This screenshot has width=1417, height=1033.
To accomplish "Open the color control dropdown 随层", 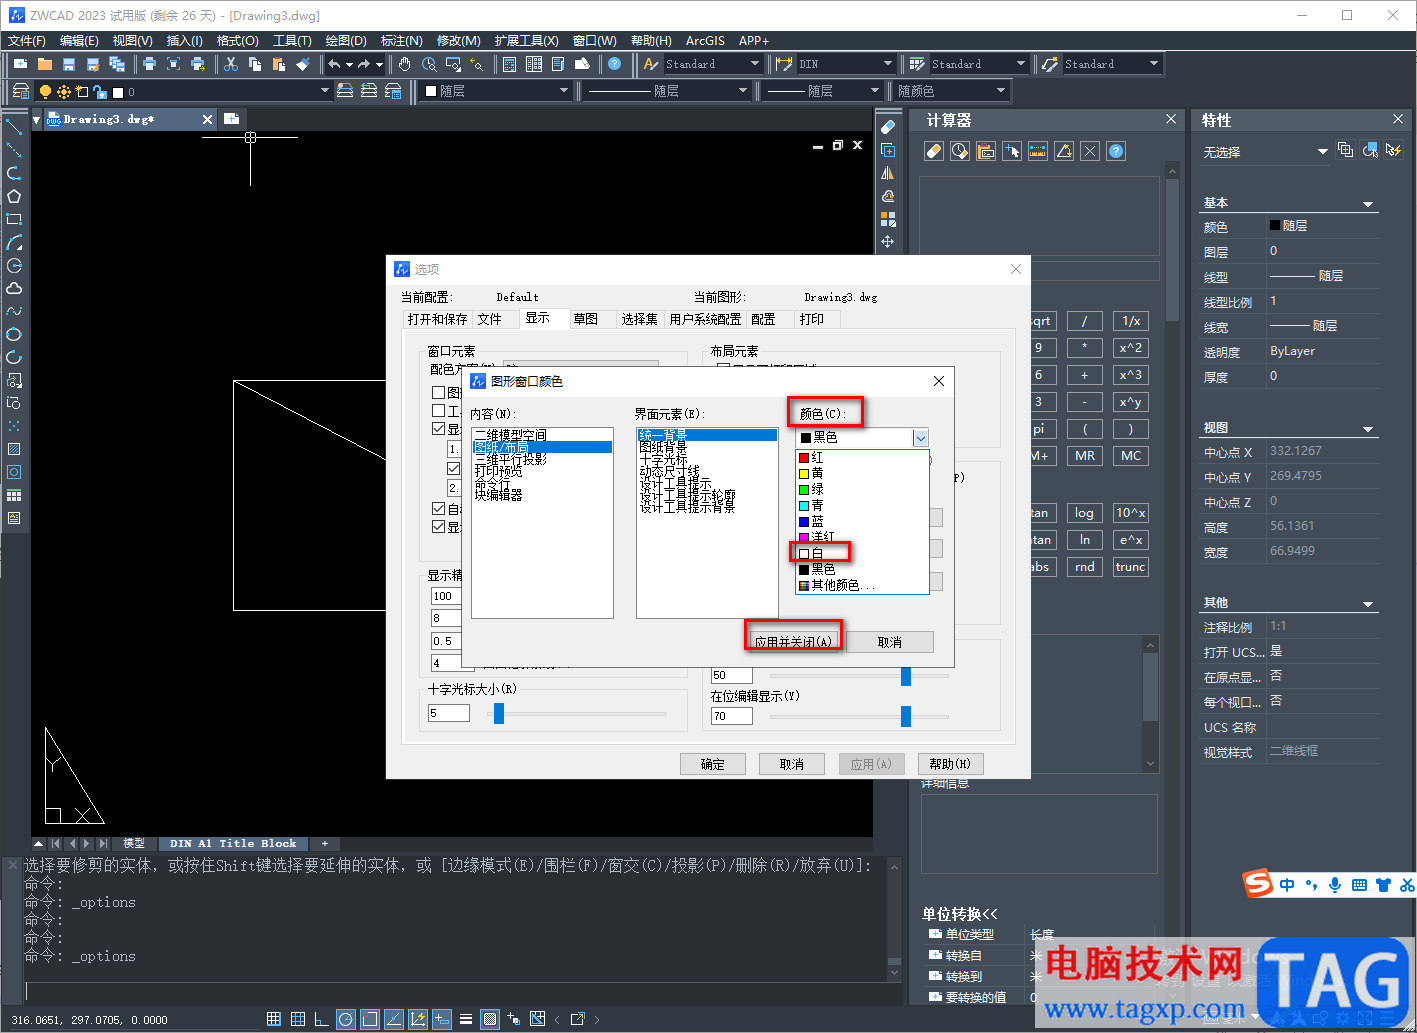I will tap(495, 91).
